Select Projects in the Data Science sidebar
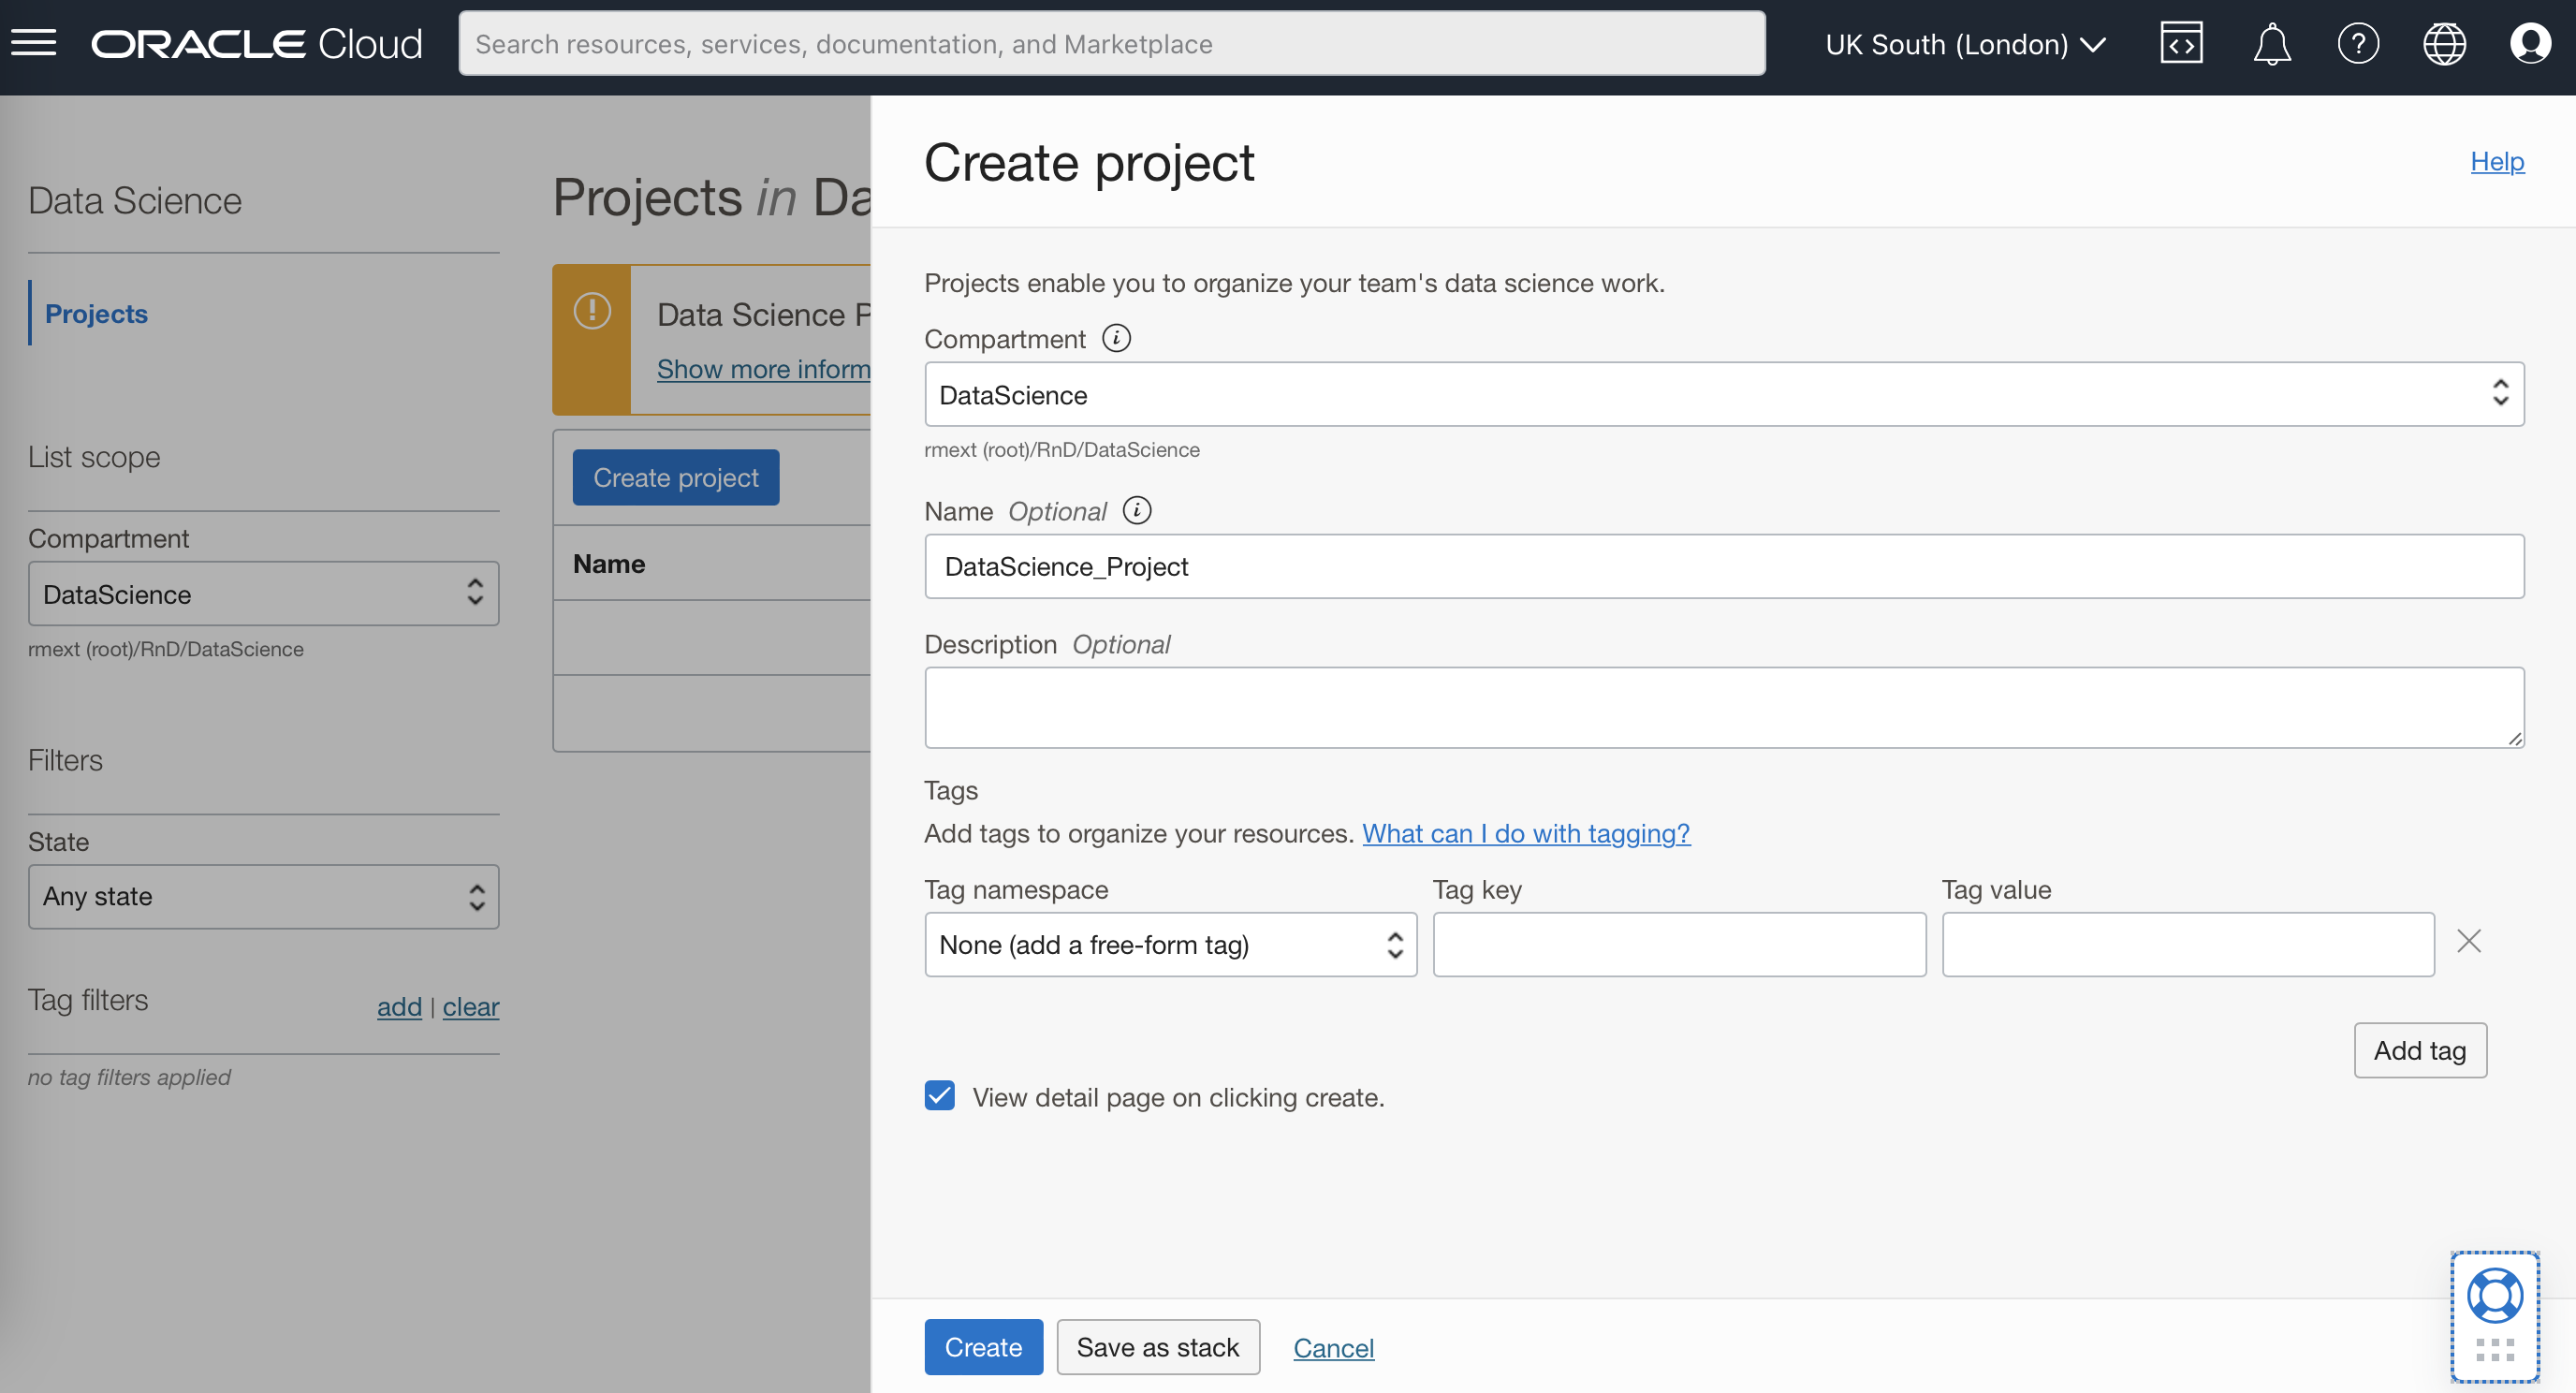Image resolution: width=2576 pixels, height=1393 pixels. tap(96, 313)
